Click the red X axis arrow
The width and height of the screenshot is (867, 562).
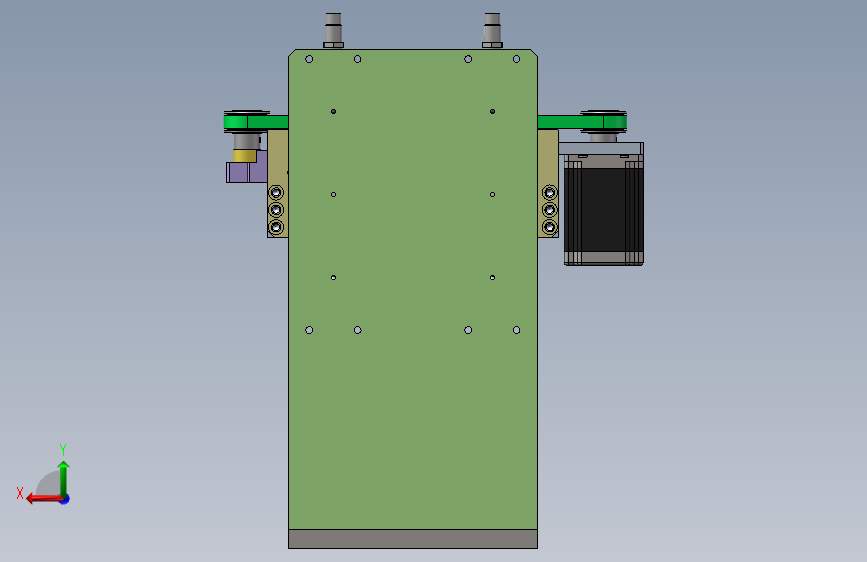pos(44,499)
